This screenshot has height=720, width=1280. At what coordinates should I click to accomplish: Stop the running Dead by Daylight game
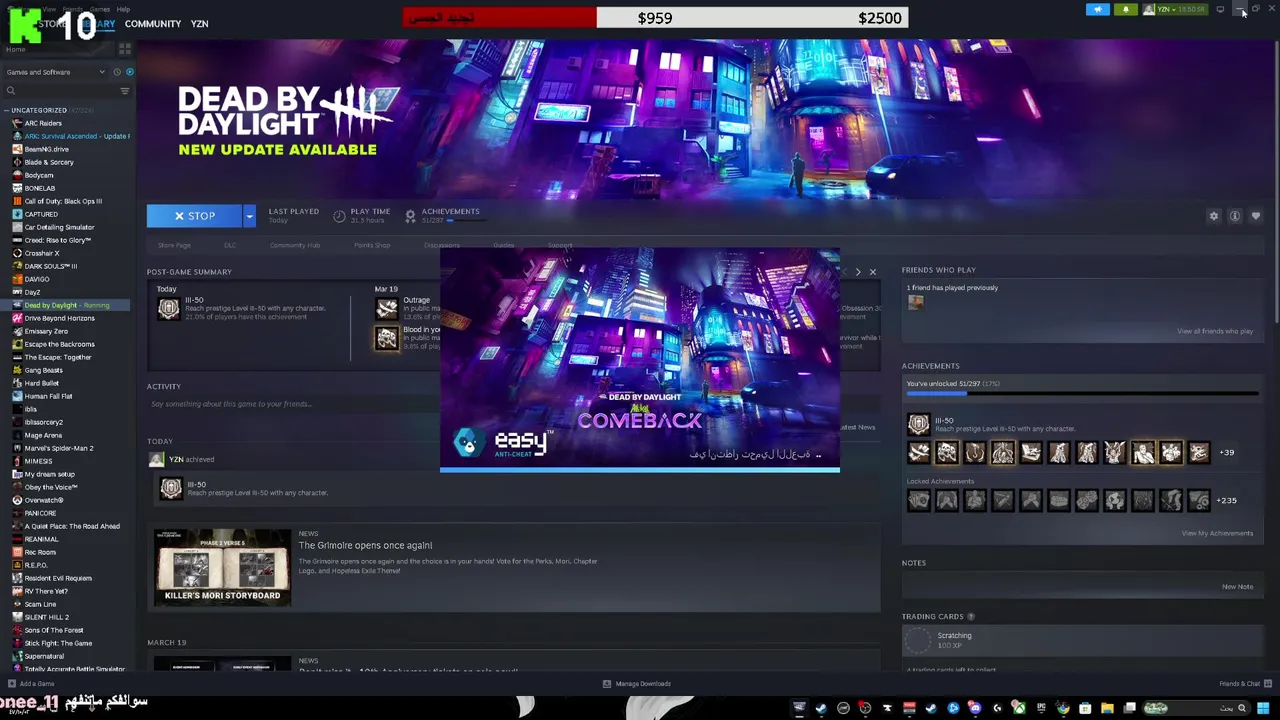(x=194, y=216)
